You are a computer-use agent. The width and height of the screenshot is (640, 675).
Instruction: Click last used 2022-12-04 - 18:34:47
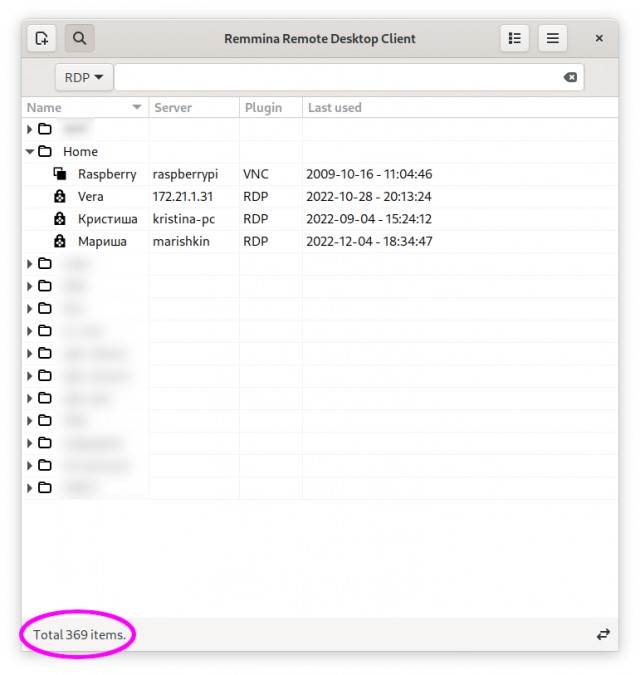(x=369, y=241)
